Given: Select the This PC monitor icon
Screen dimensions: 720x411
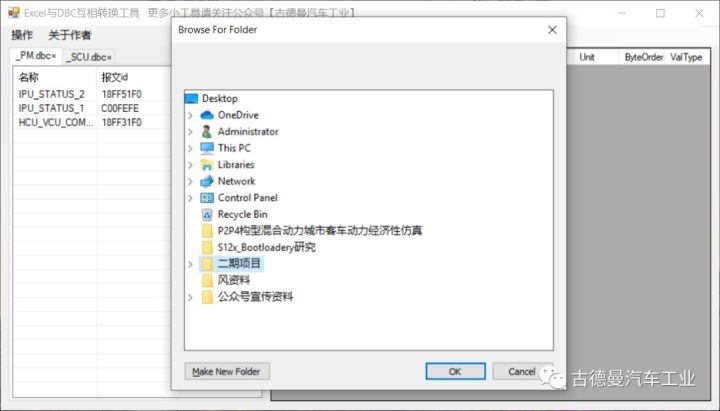Looking at the screenshot, I should coord(207,148).
